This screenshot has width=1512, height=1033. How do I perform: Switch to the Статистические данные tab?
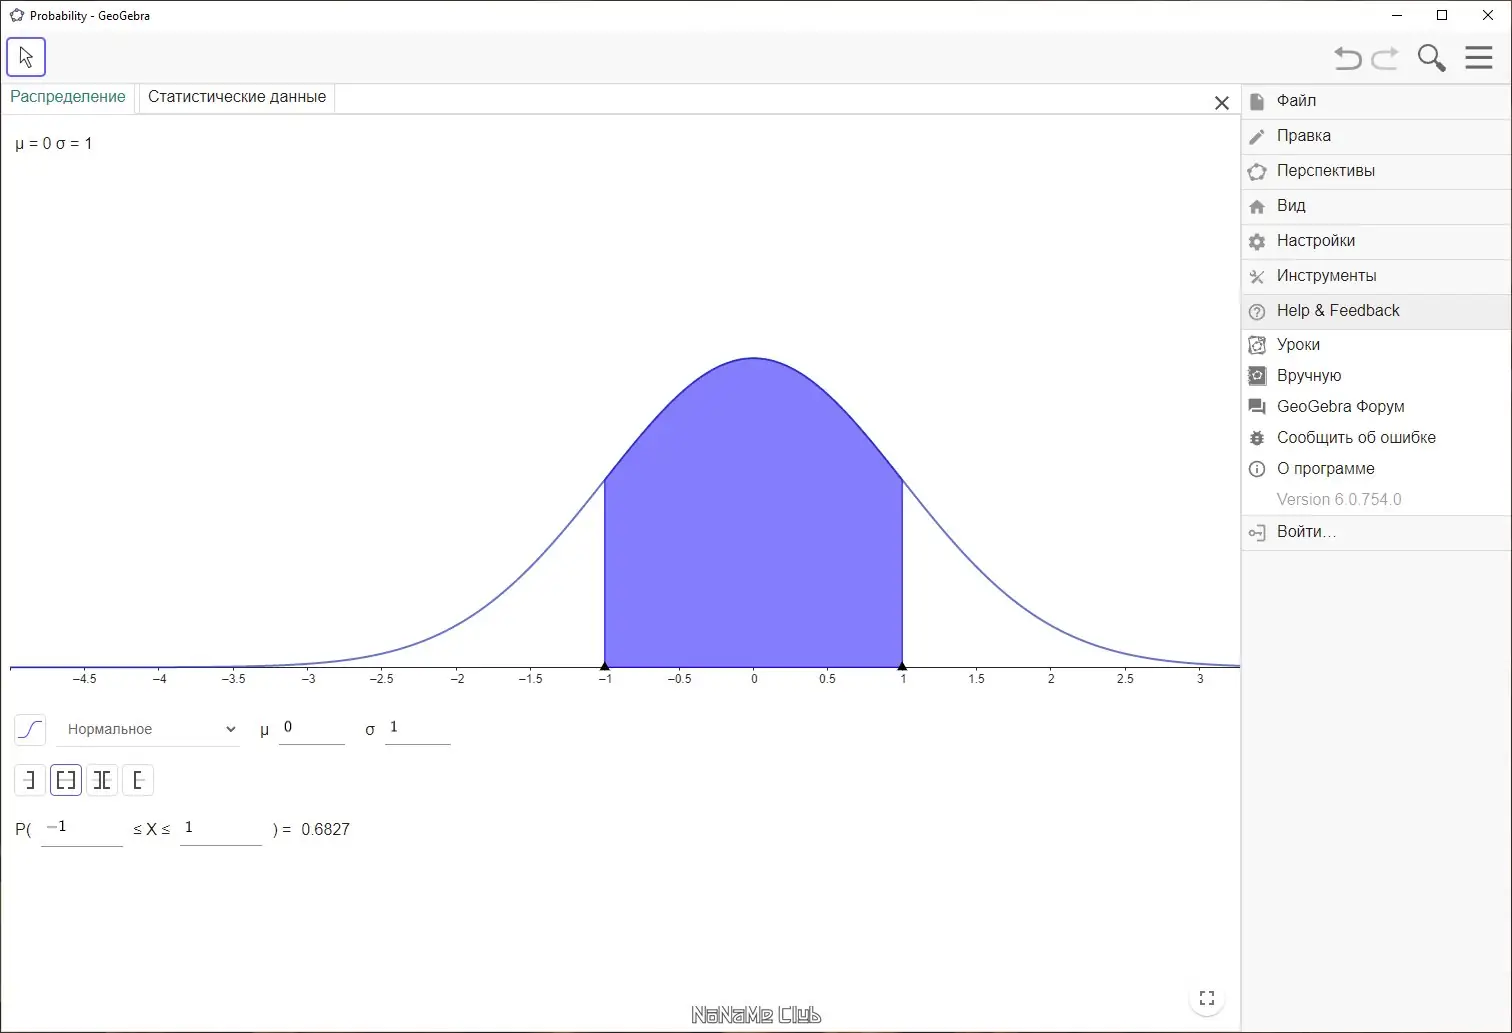237,97
